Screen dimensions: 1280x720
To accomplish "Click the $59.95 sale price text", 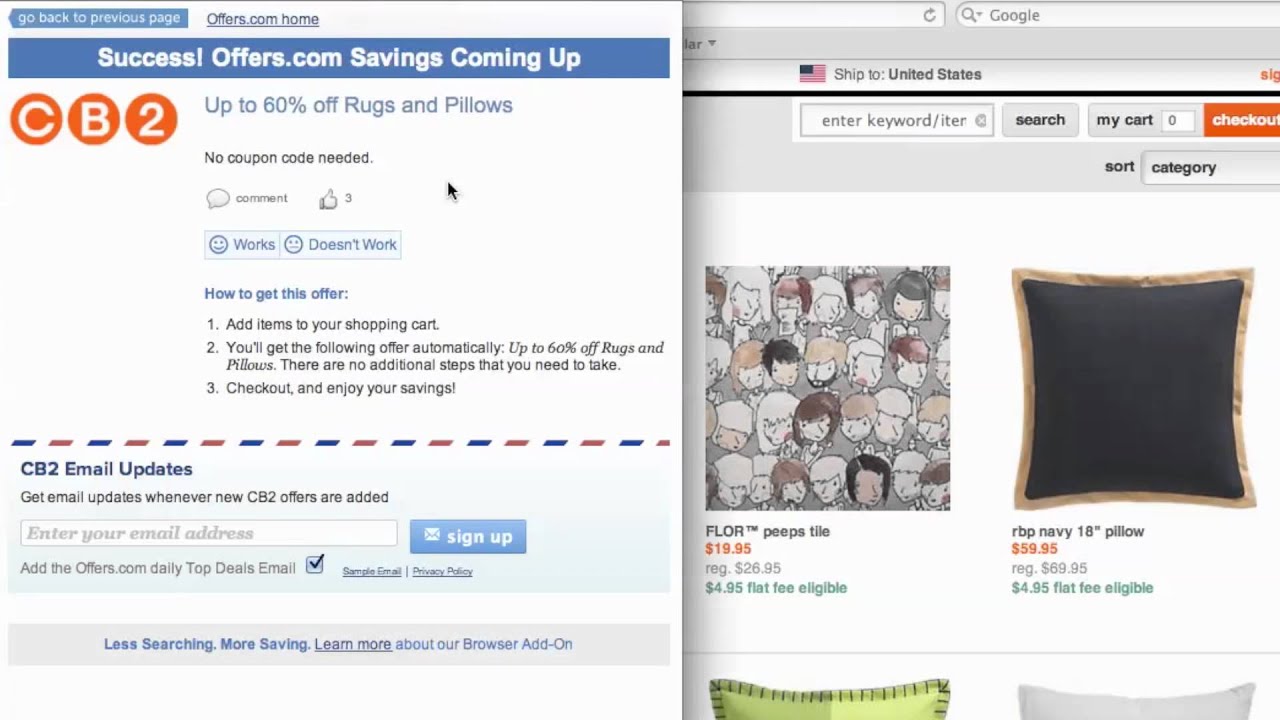I will tap(1034, 549).
